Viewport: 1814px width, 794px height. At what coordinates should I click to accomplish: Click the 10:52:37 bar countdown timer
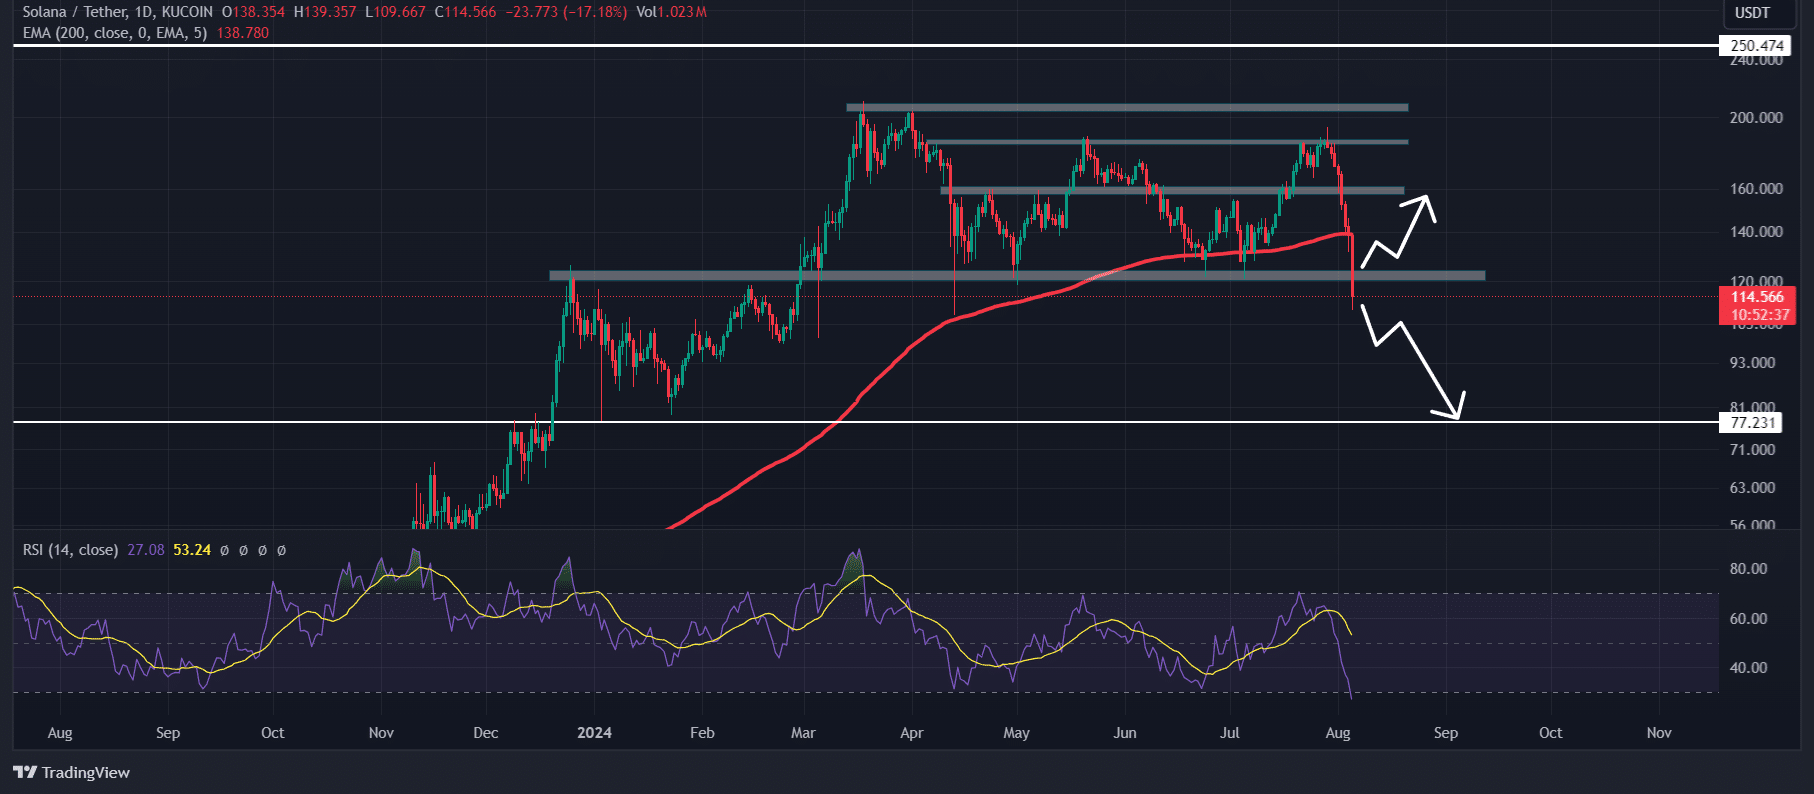point(1760,315)
